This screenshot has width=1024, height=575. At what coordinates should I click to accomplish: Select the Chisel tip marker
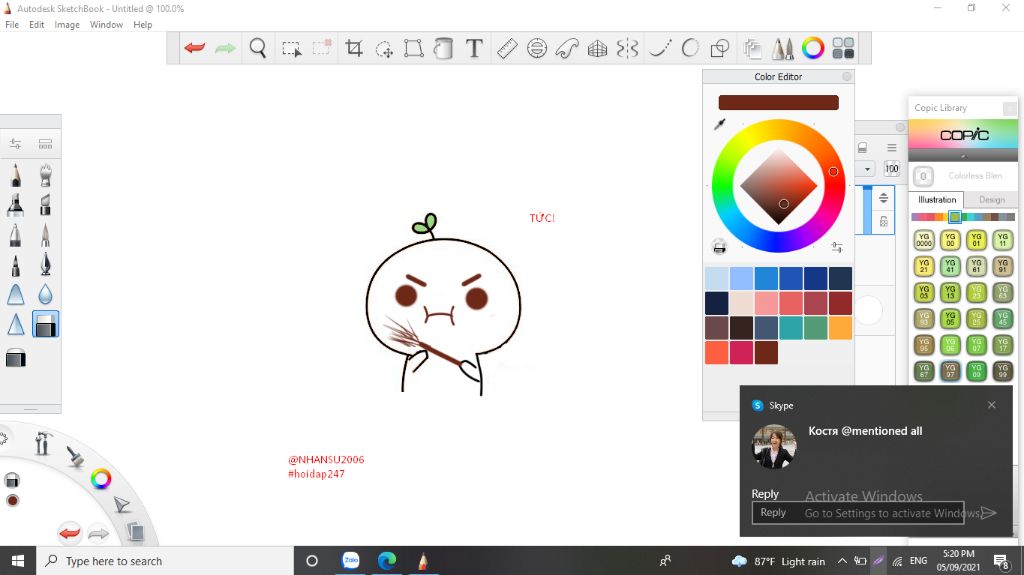45,205
